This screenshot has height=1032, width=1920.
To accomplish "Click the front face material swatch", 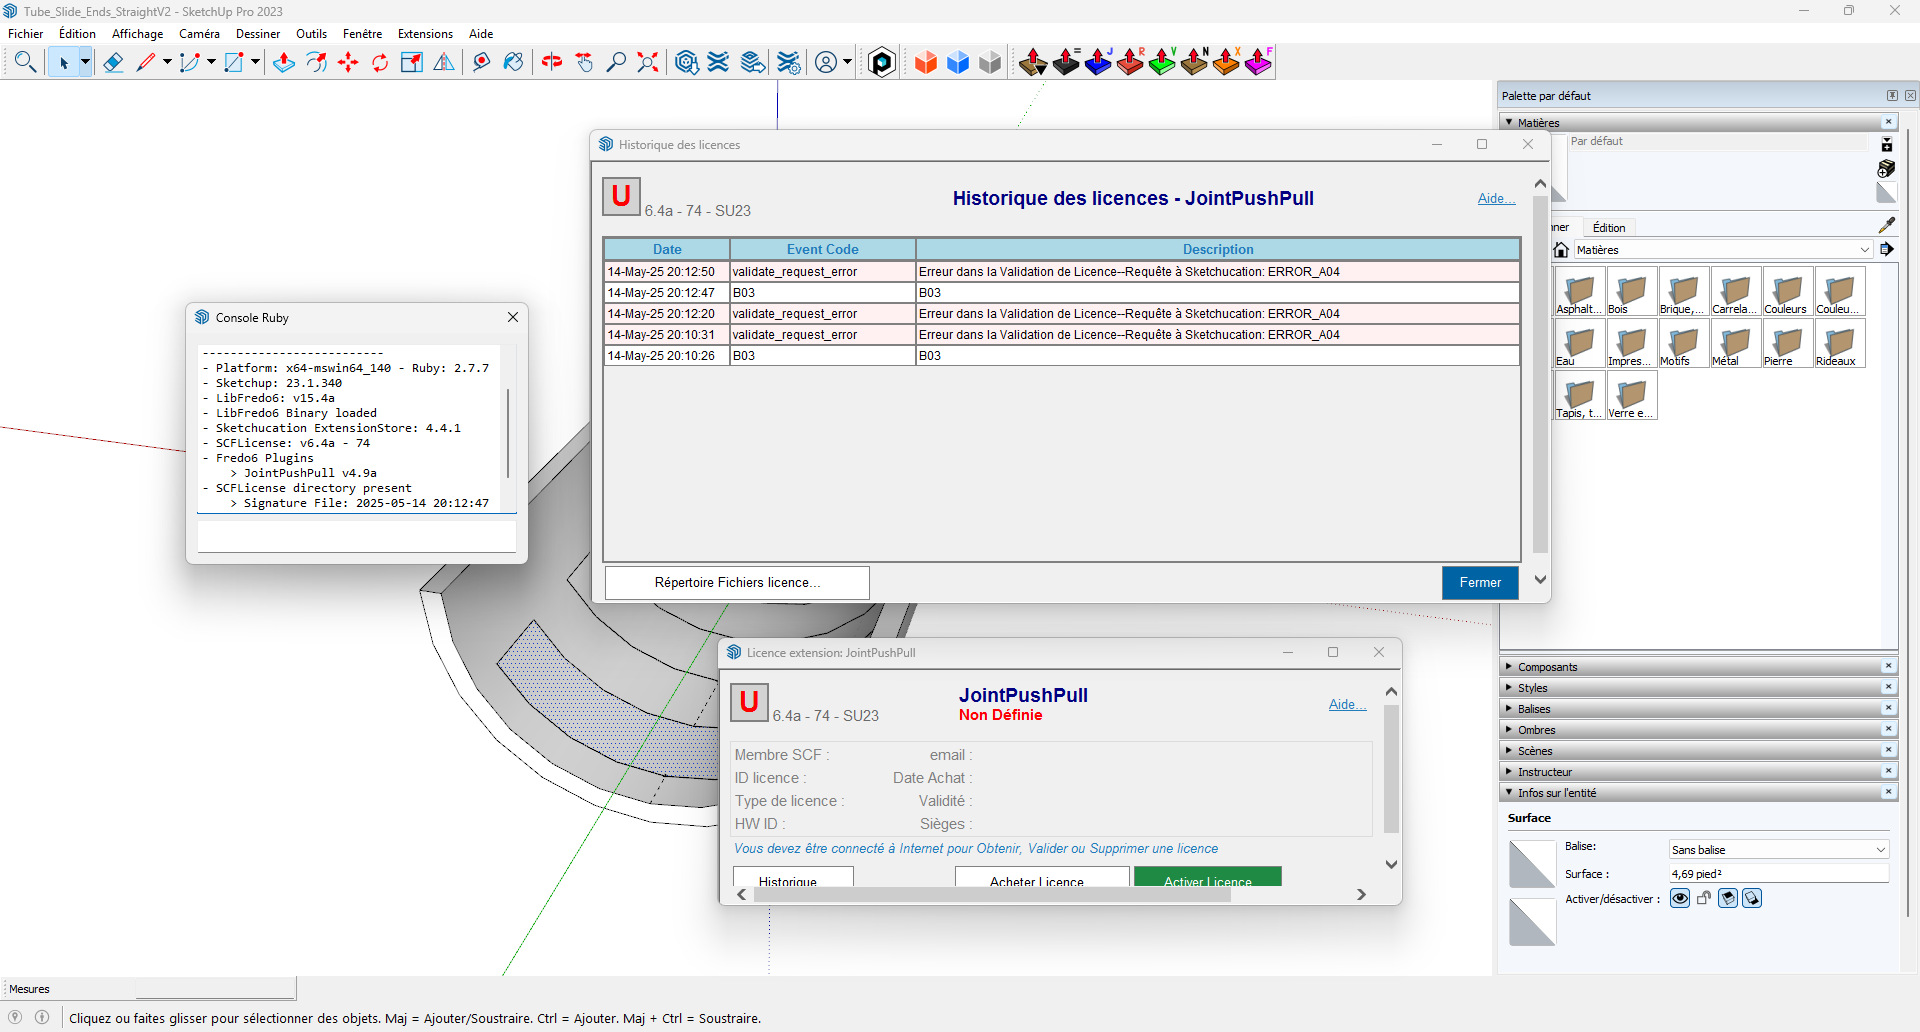I will [x=1531, y=864].
